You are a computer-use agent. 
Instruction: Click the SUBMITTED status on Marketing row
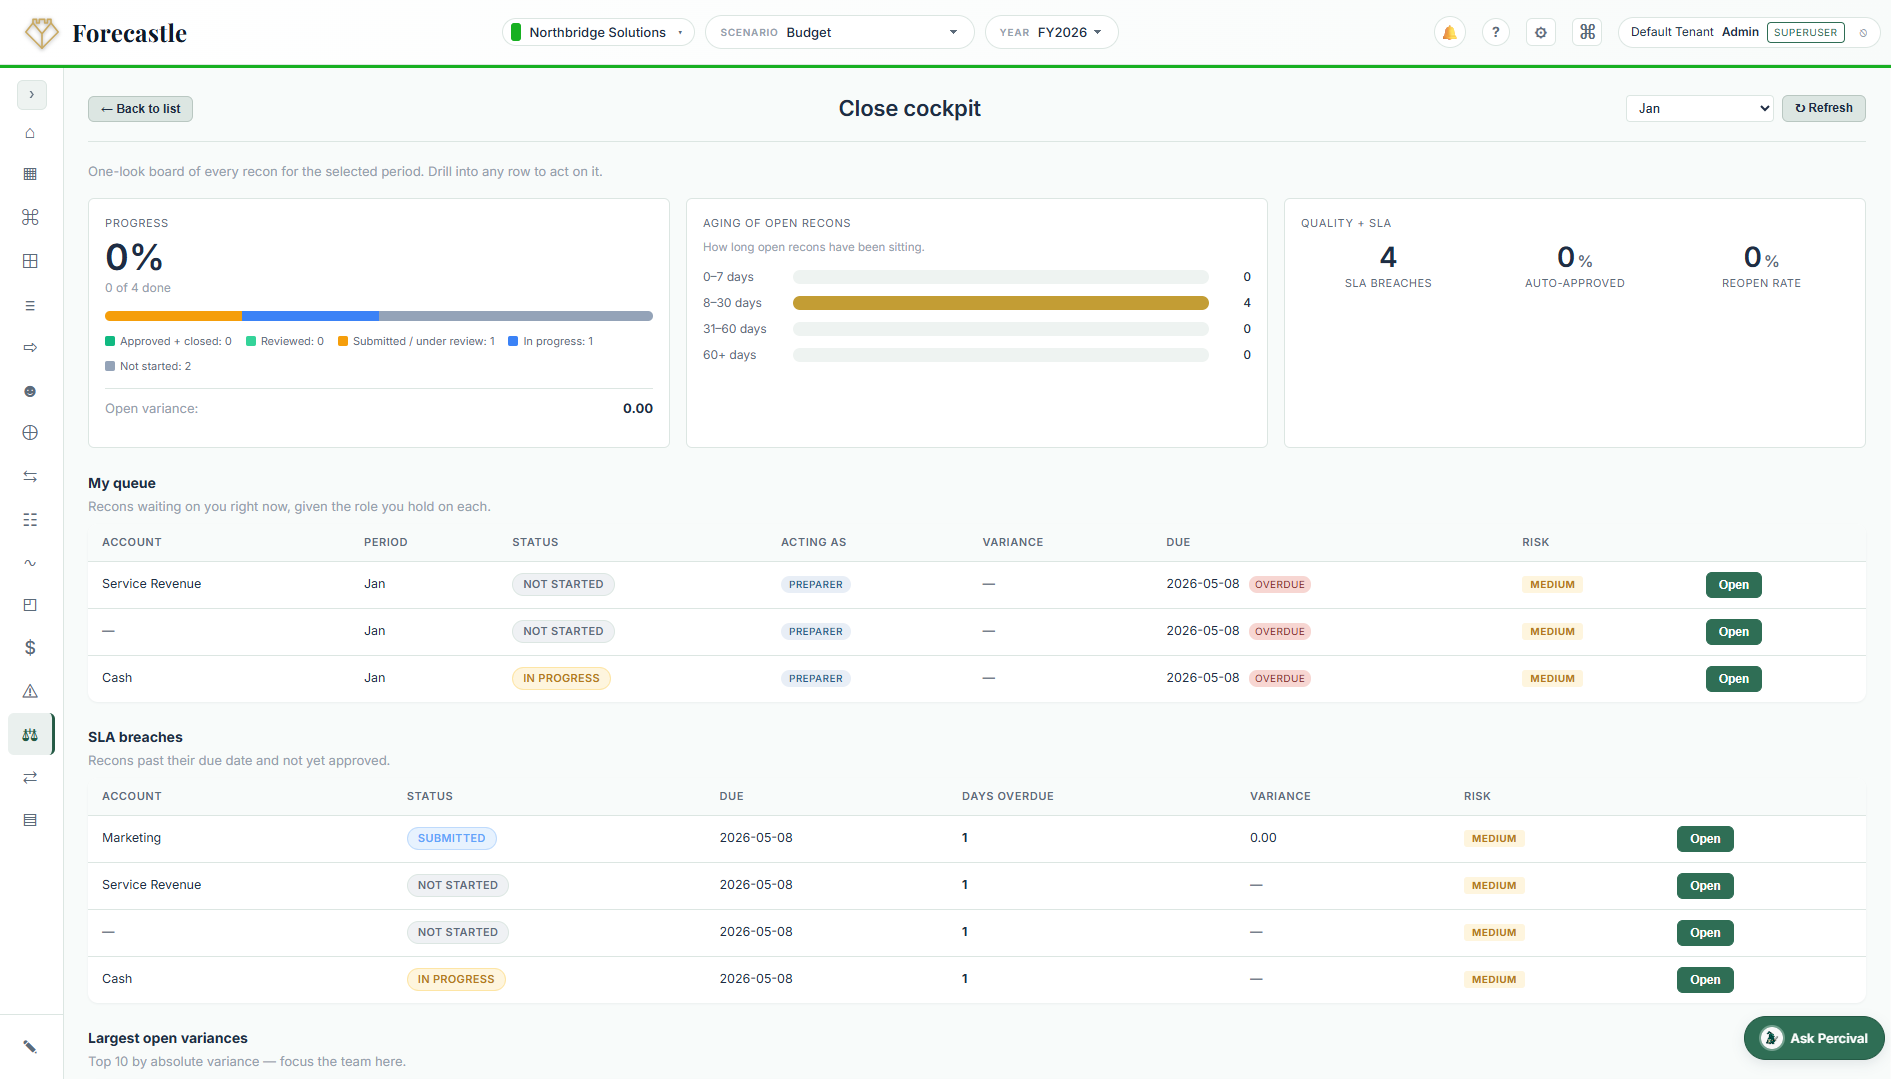[451, 839]
